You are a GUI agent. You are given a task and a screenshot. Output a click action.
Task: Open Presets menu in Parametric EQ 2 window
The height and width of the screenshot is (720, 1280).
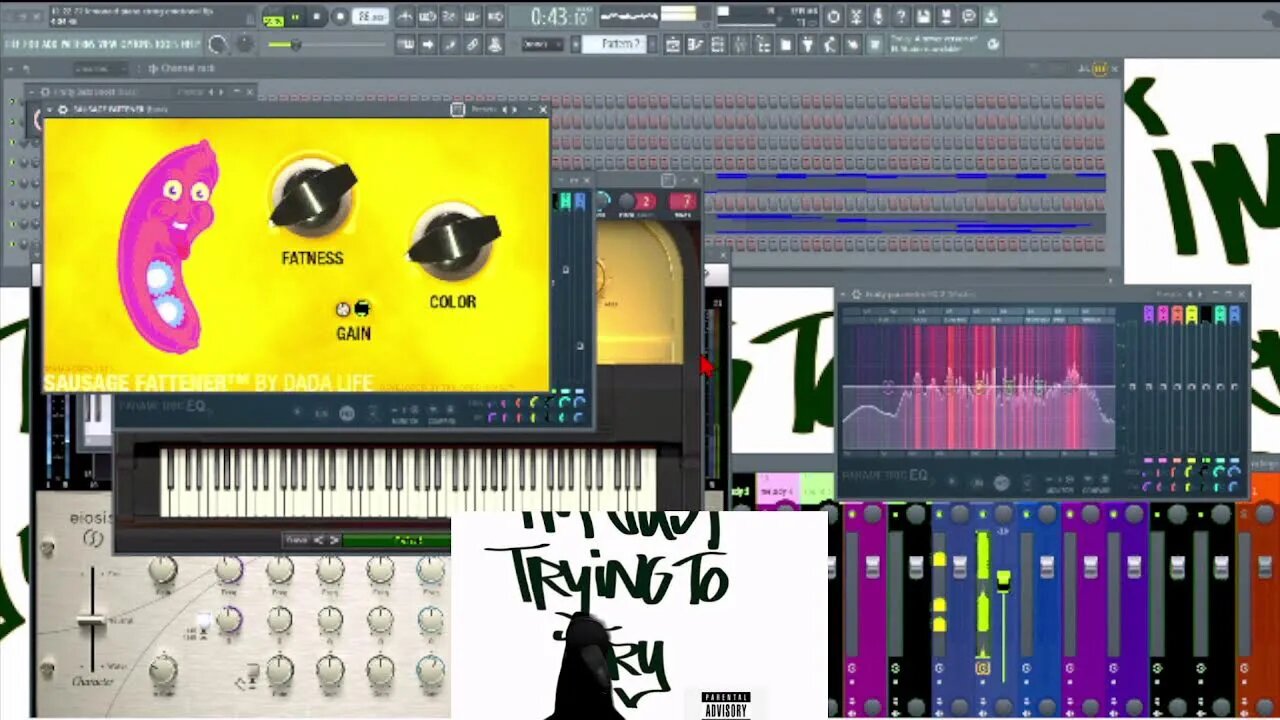point(1169,294)
